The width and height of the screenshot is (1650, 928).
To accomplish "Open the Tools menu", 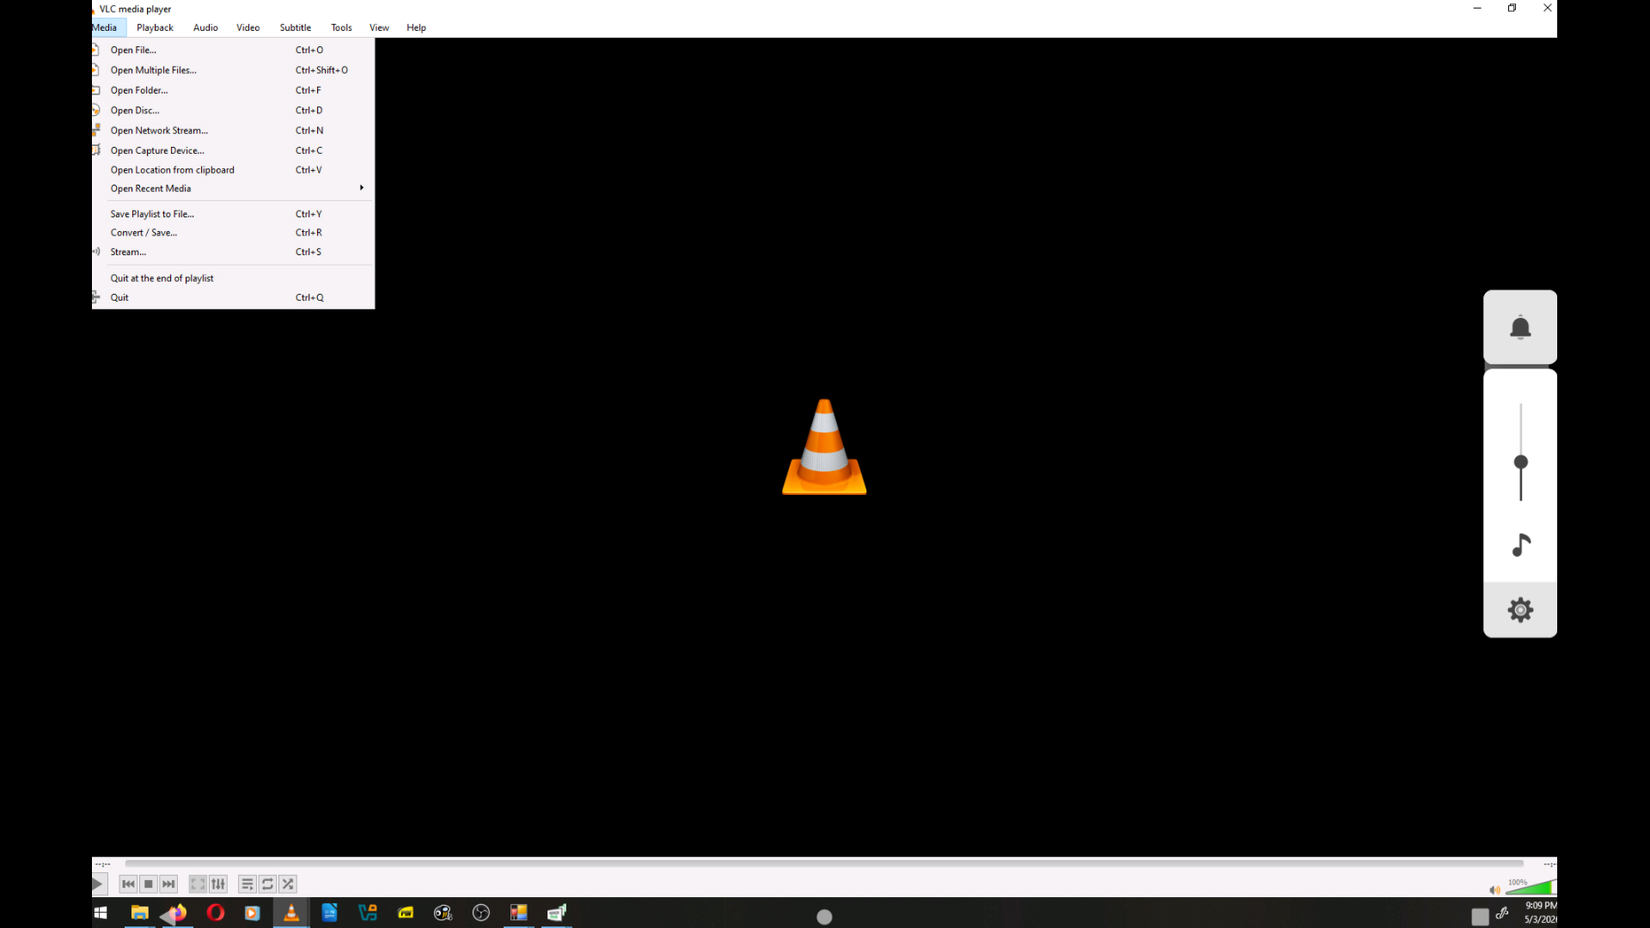I will point(341,28).
